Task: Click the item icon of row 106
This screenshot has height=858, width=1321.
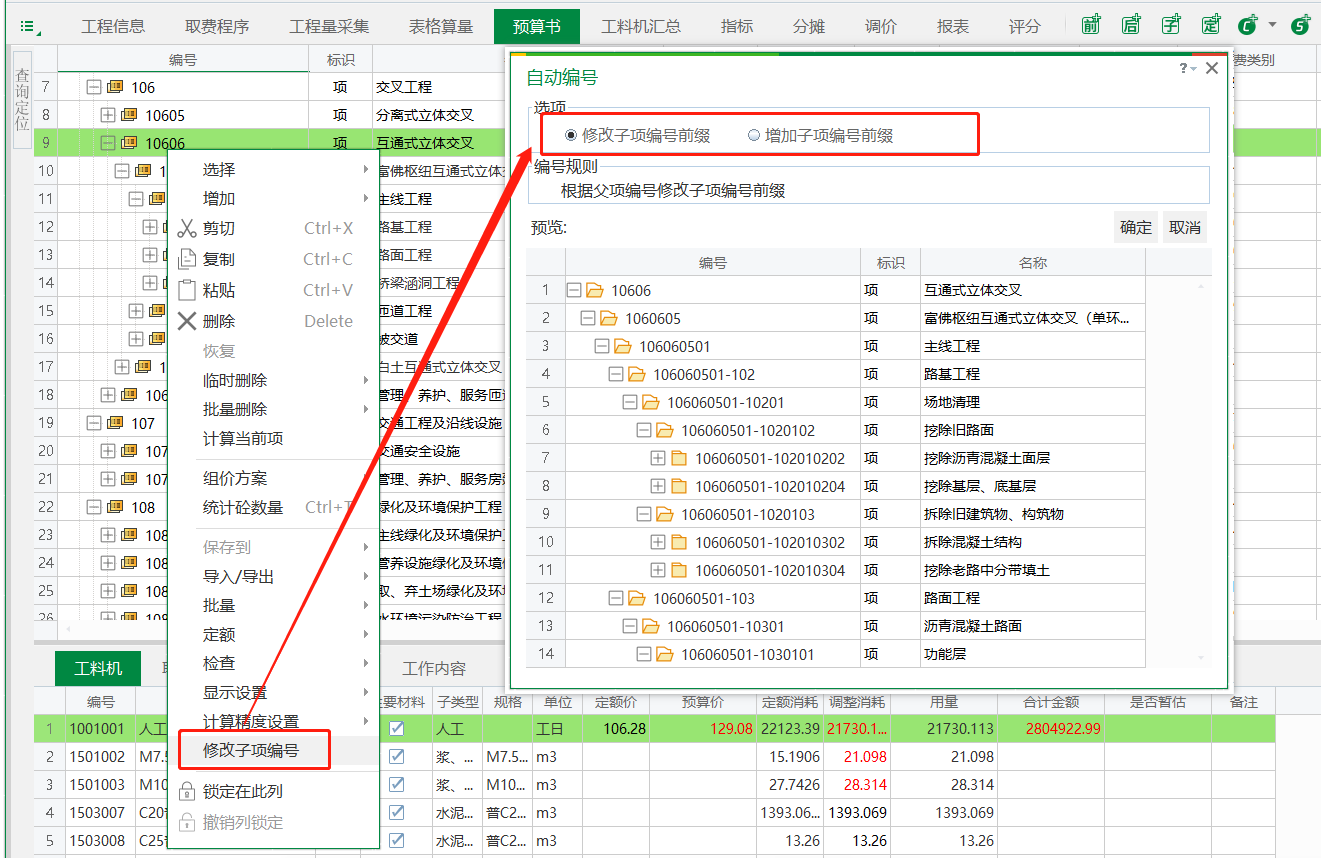Action: [115, 87]
